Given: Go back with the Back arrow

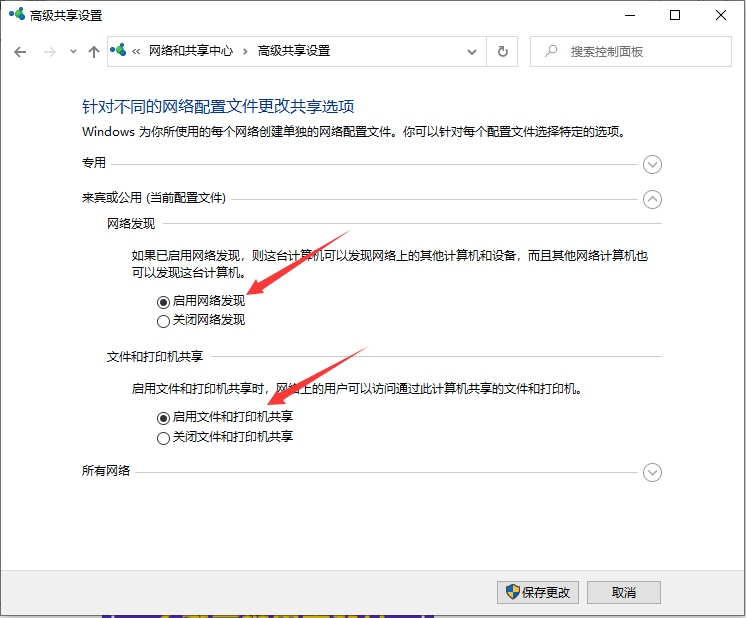Looking at the screenshot, I should tap(21, 51).
